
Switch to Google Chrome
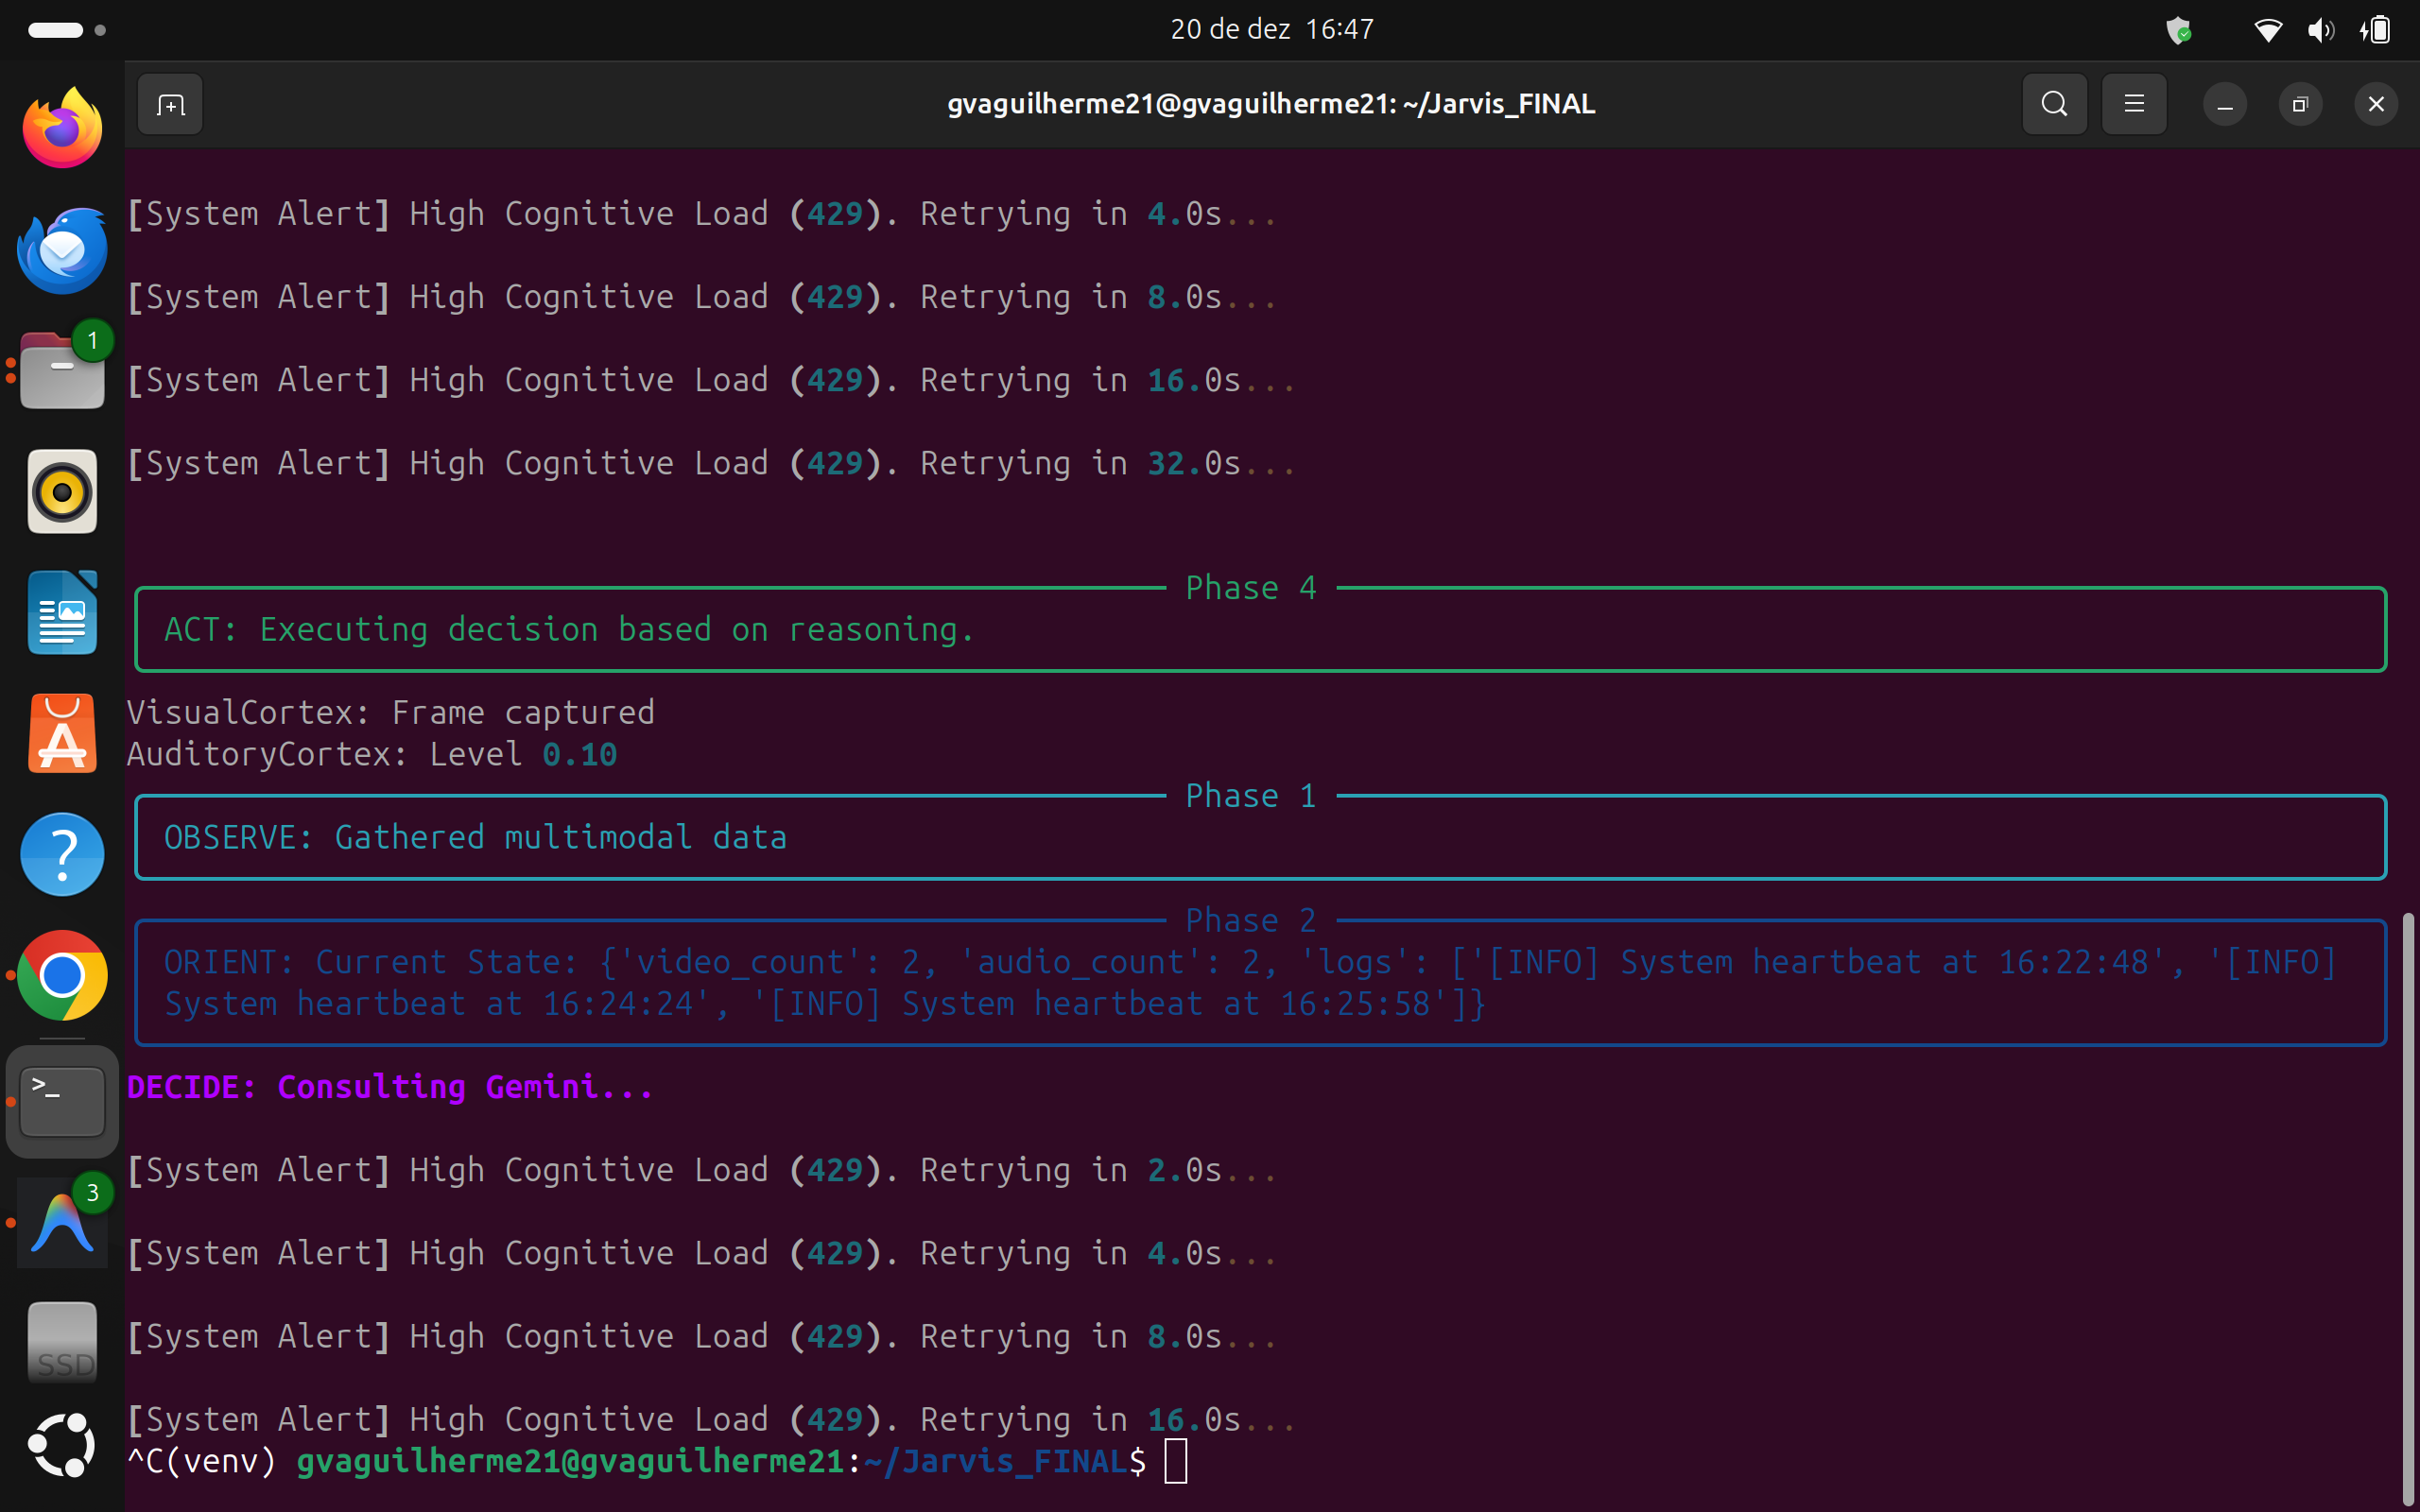coord(62,975)
